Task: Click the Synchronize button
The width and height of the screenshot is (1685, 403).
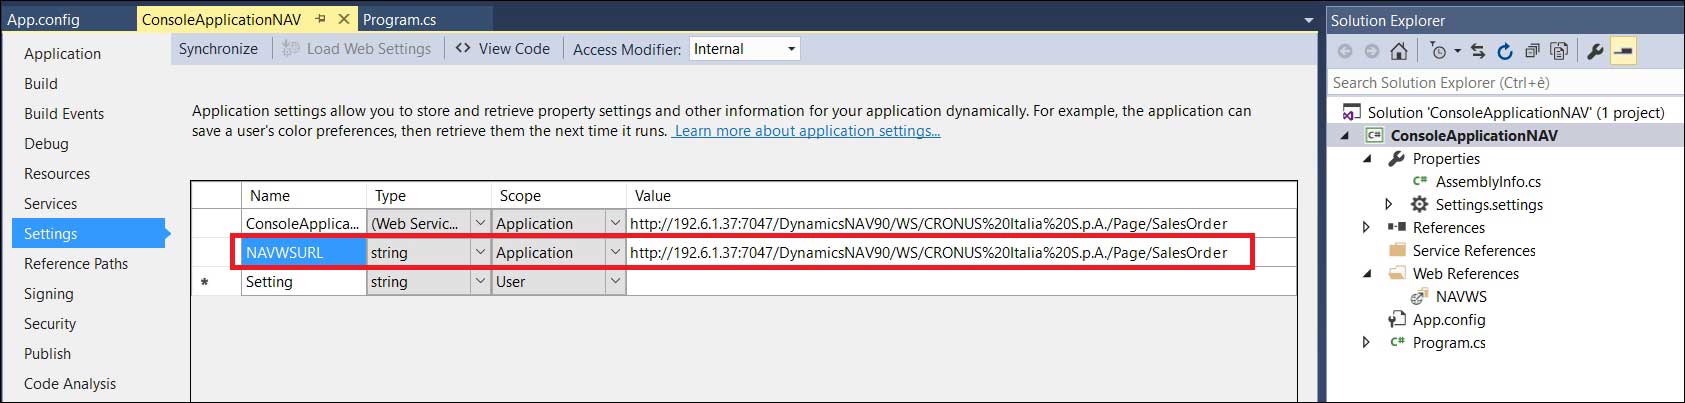Action: [218, 49]
